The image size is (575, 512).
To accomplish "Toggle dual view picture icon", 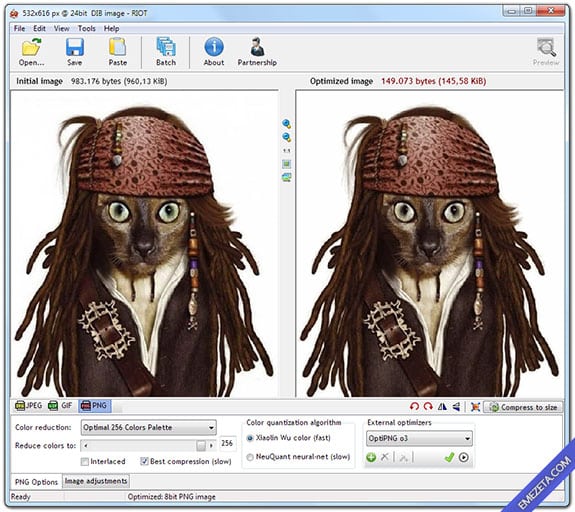I will 287,178.
